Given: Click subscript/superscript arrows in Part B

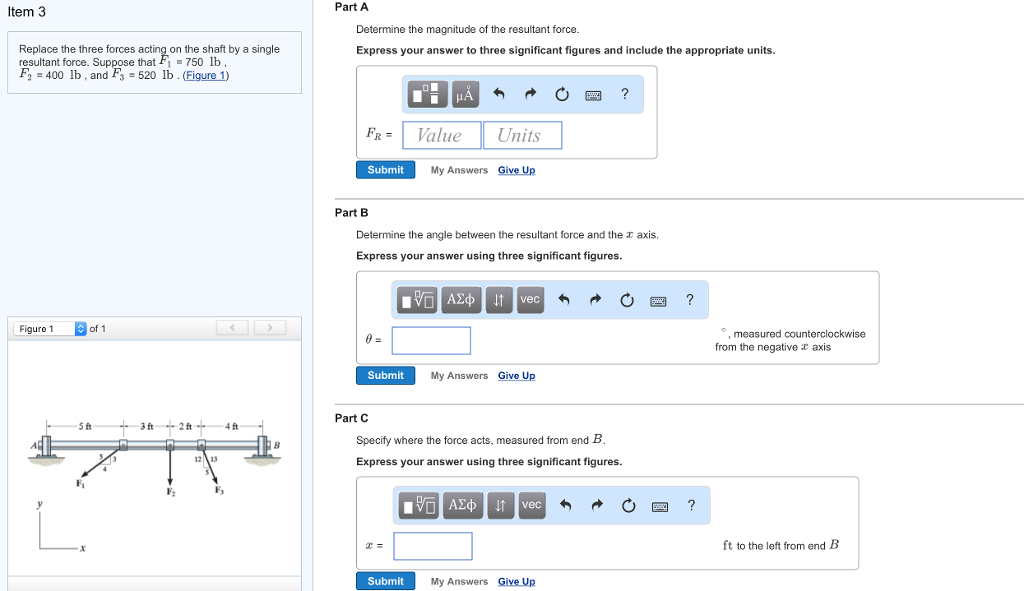Looking at the screenshot, I should [x=499, y=300].
